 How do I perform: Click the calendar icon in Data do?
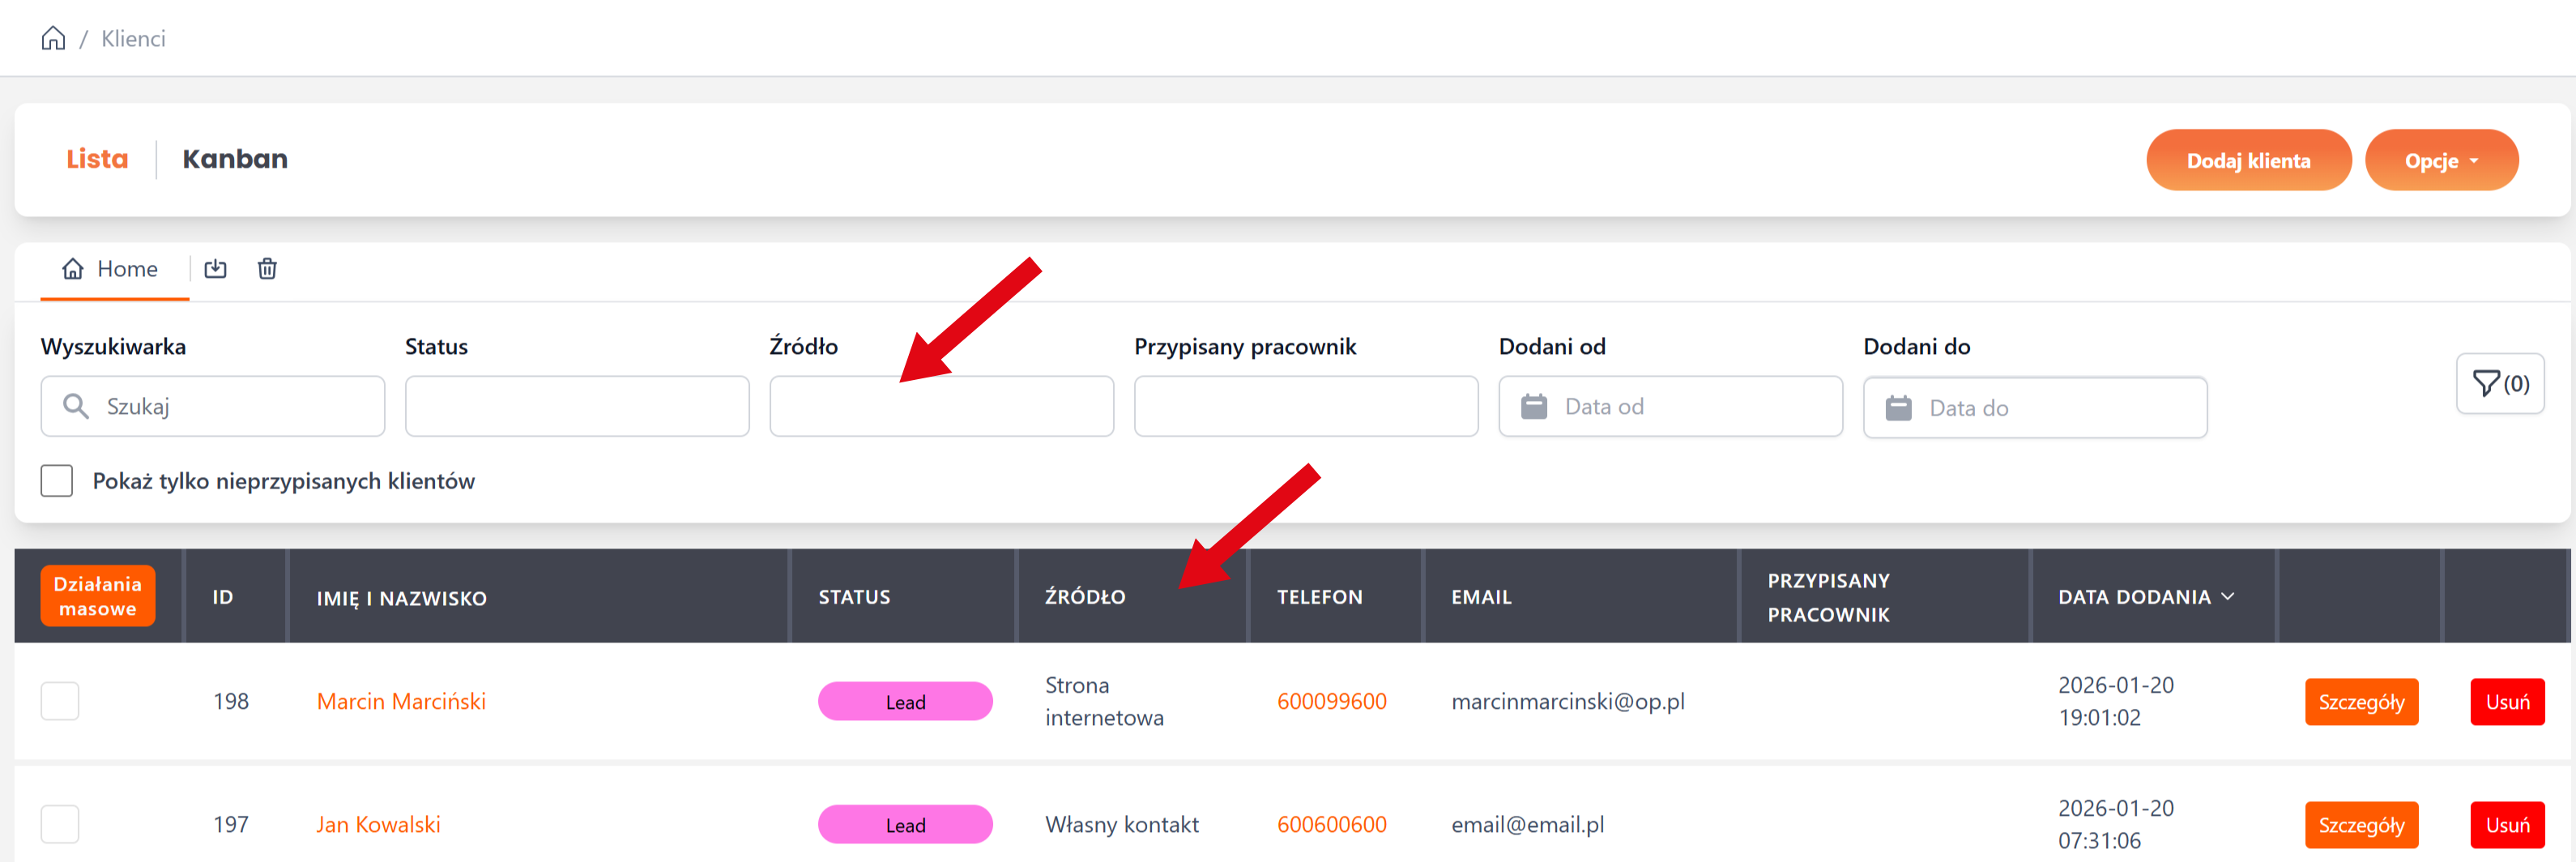pos(1897,407)
